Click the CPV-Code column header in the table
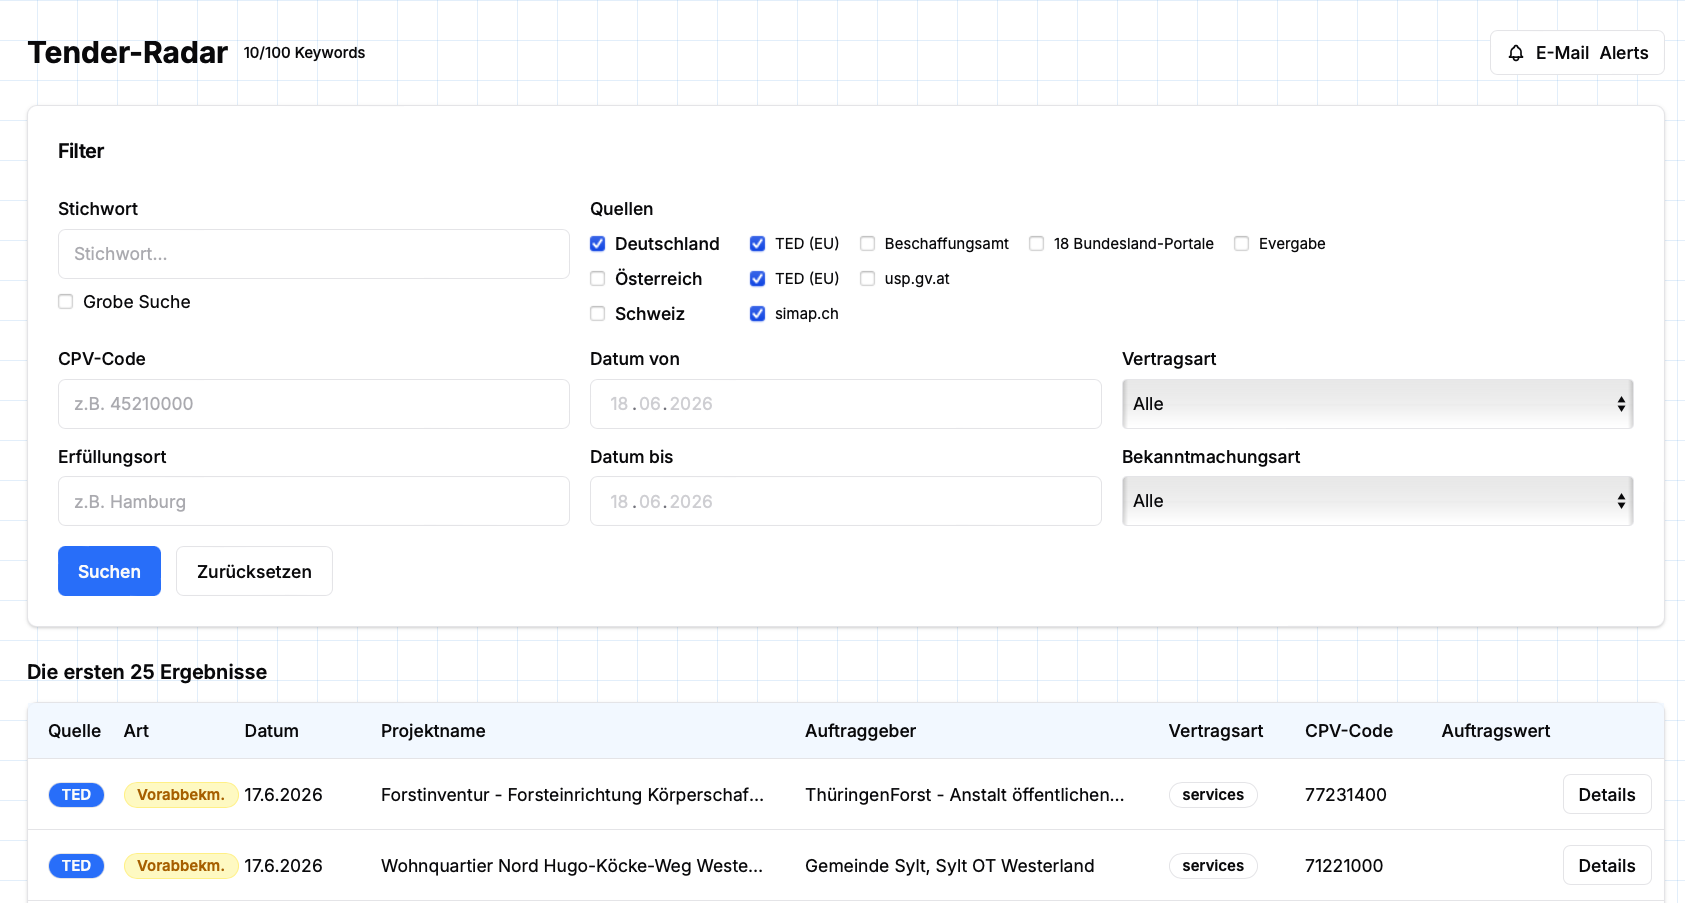Viewport: 1685px width, 903px height. (1349, 731)
